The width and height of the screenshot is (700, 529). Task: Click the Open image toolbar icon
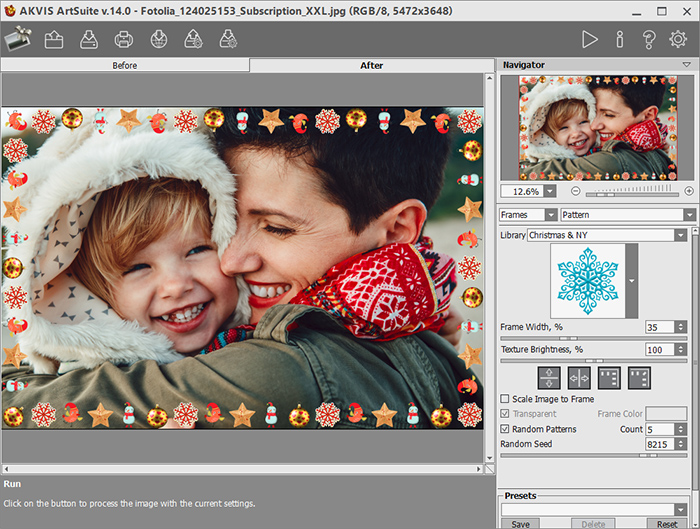[54, 39]
